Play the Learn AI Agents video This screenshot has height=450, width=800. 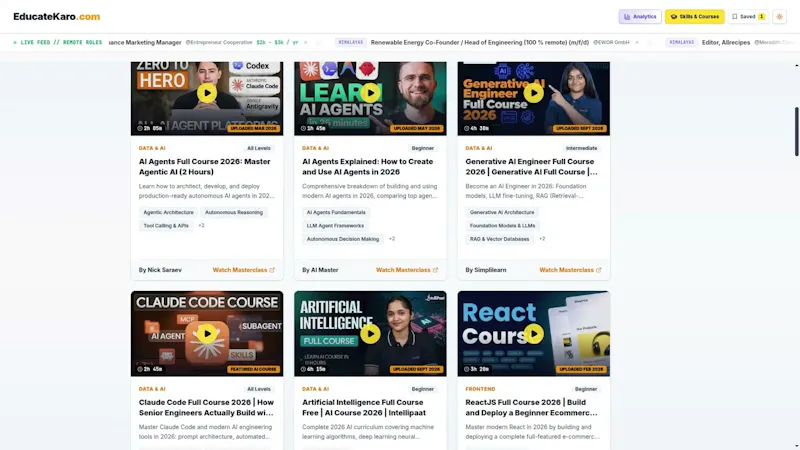(370, 93)
